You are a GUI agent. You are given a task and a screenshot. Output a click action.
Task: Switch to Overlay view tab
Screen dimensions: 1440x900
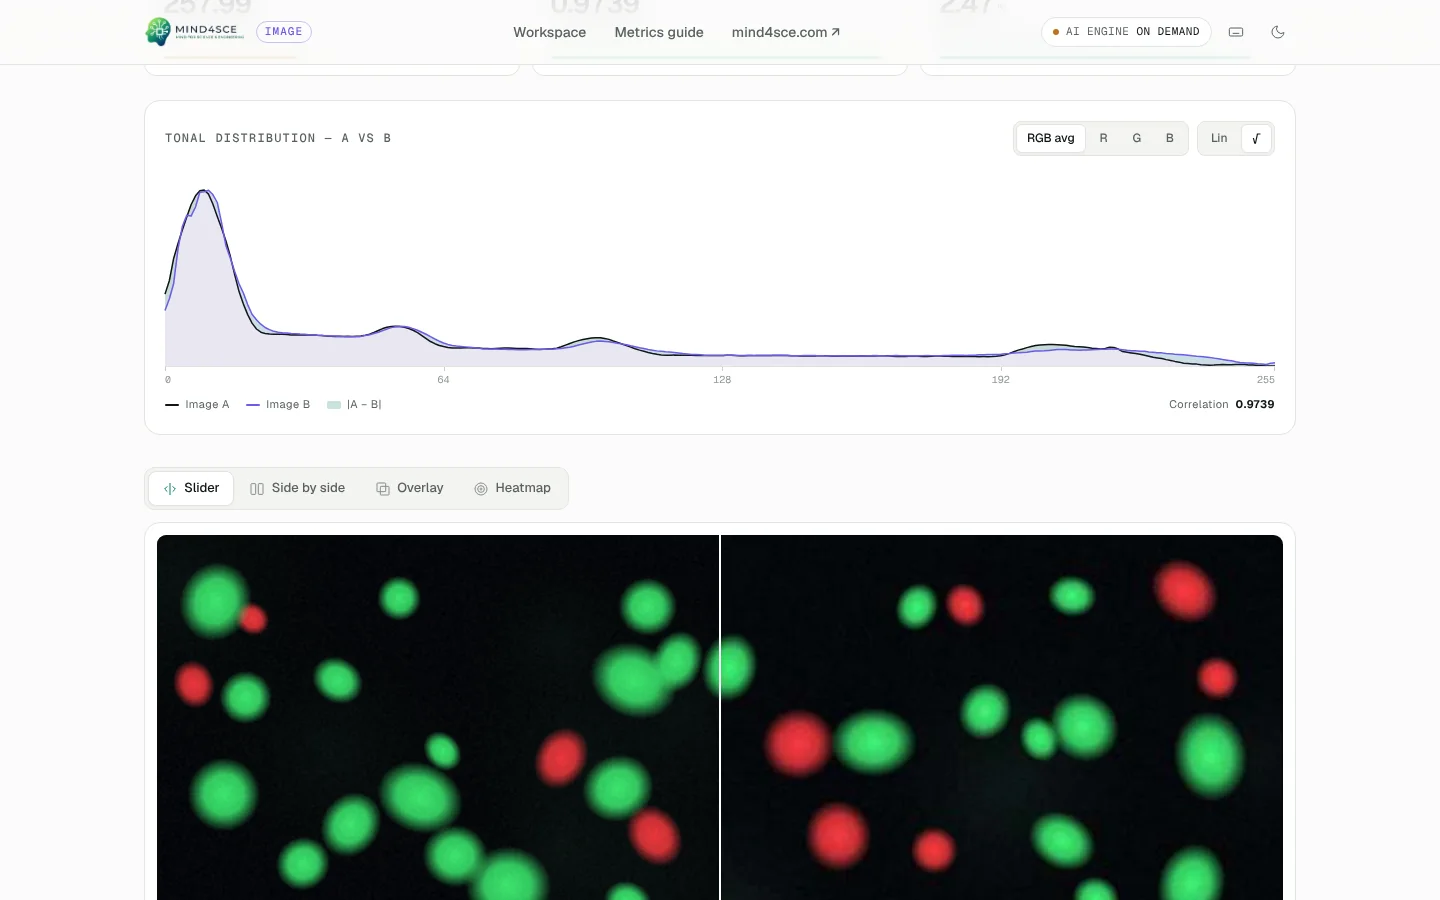pyautogui.click(x=410, y=488)
